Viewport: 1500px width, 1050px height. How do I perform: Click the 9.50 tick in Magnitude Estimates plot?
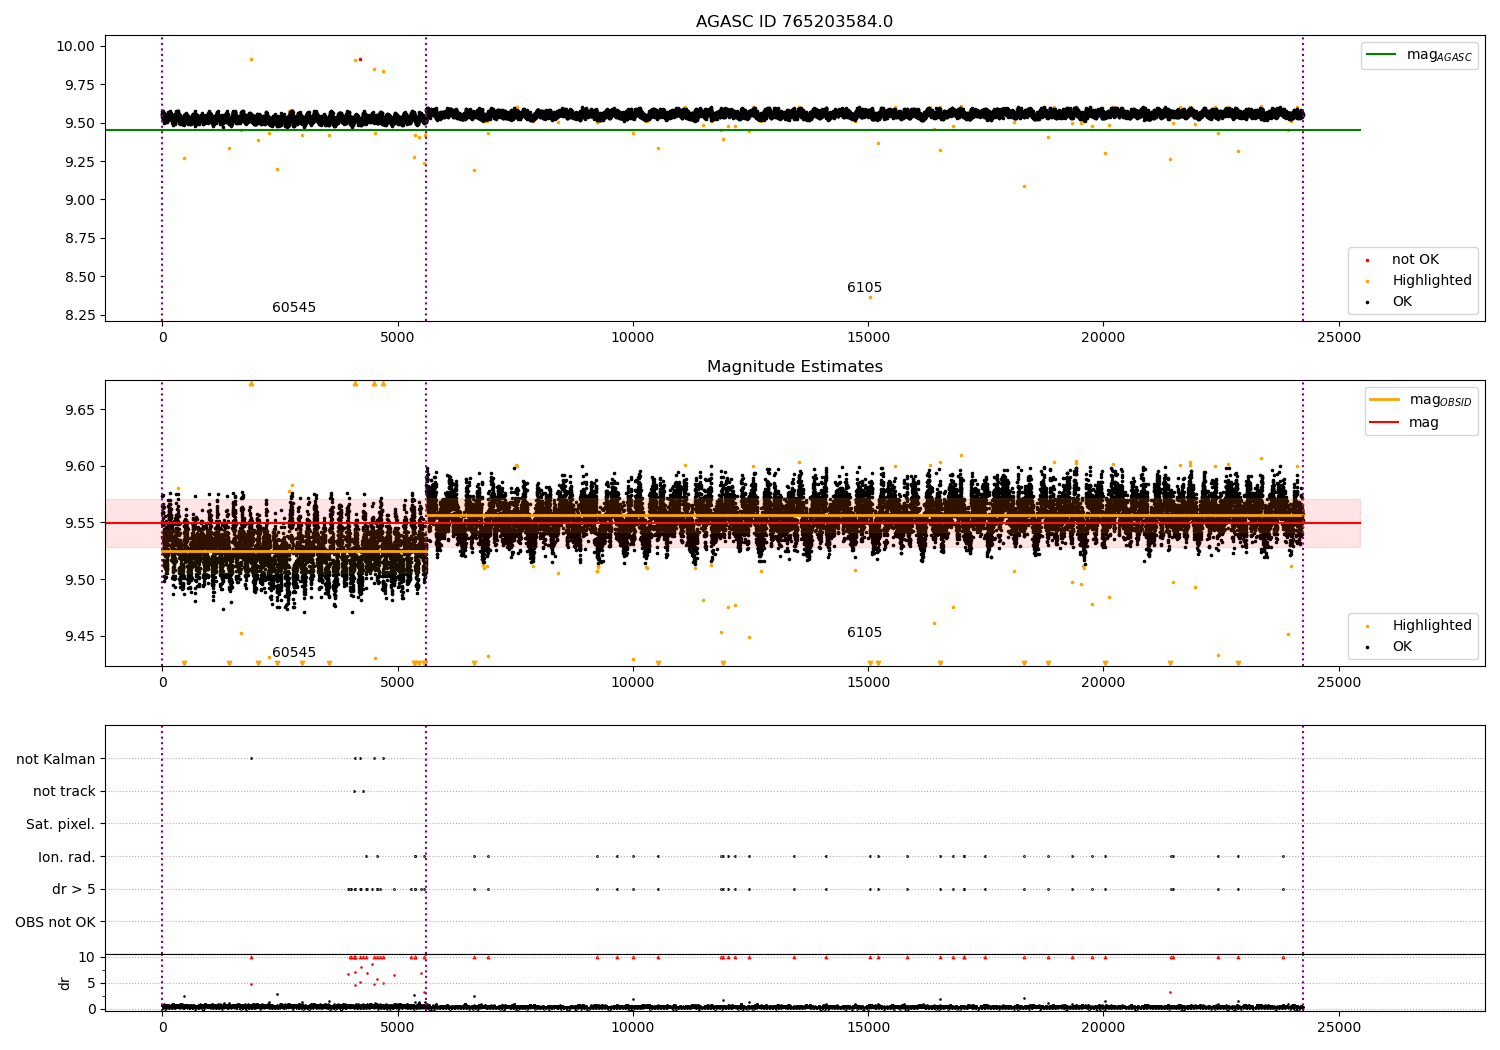pyautogui.click(x=80, y=580)
